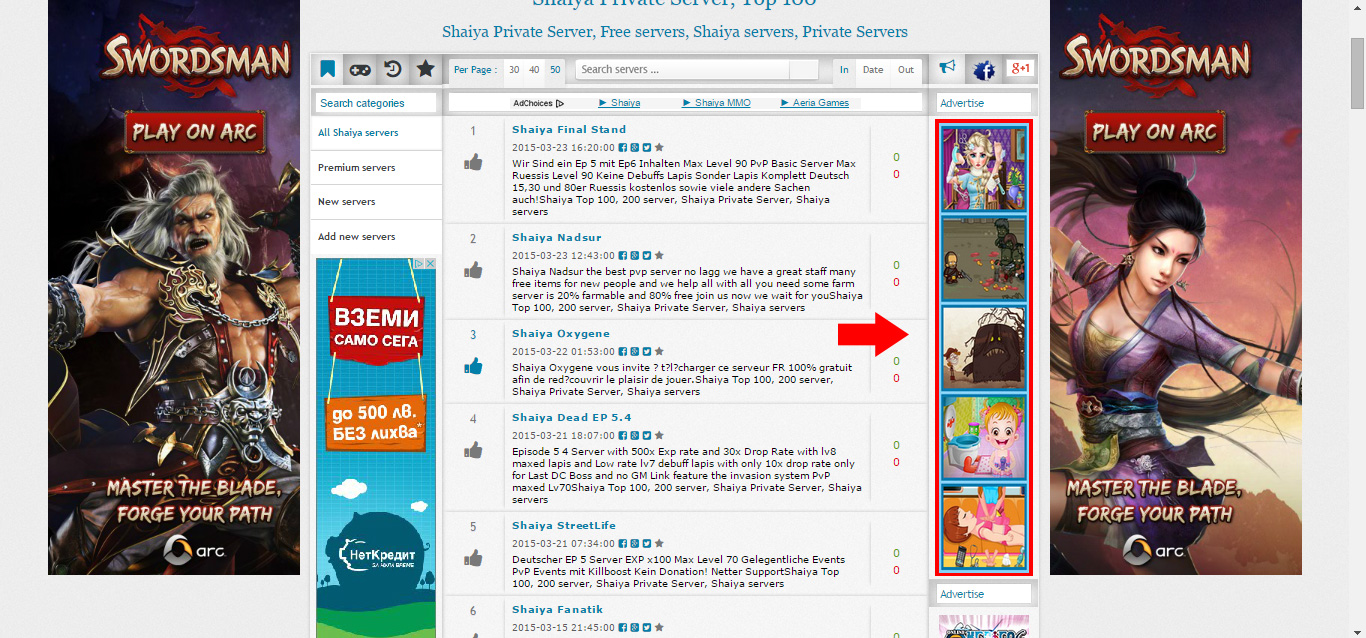The height and width of the screenshot is (638, 1366).
Task: Sort servers by In votes
Action: 845,70
